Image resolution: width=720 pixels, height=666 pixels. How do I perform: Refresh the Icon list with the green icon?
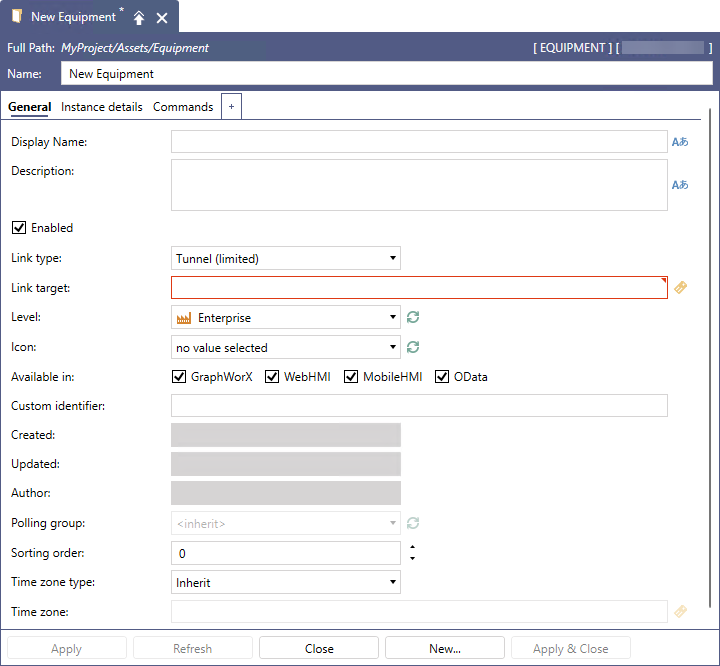[412, 348]
